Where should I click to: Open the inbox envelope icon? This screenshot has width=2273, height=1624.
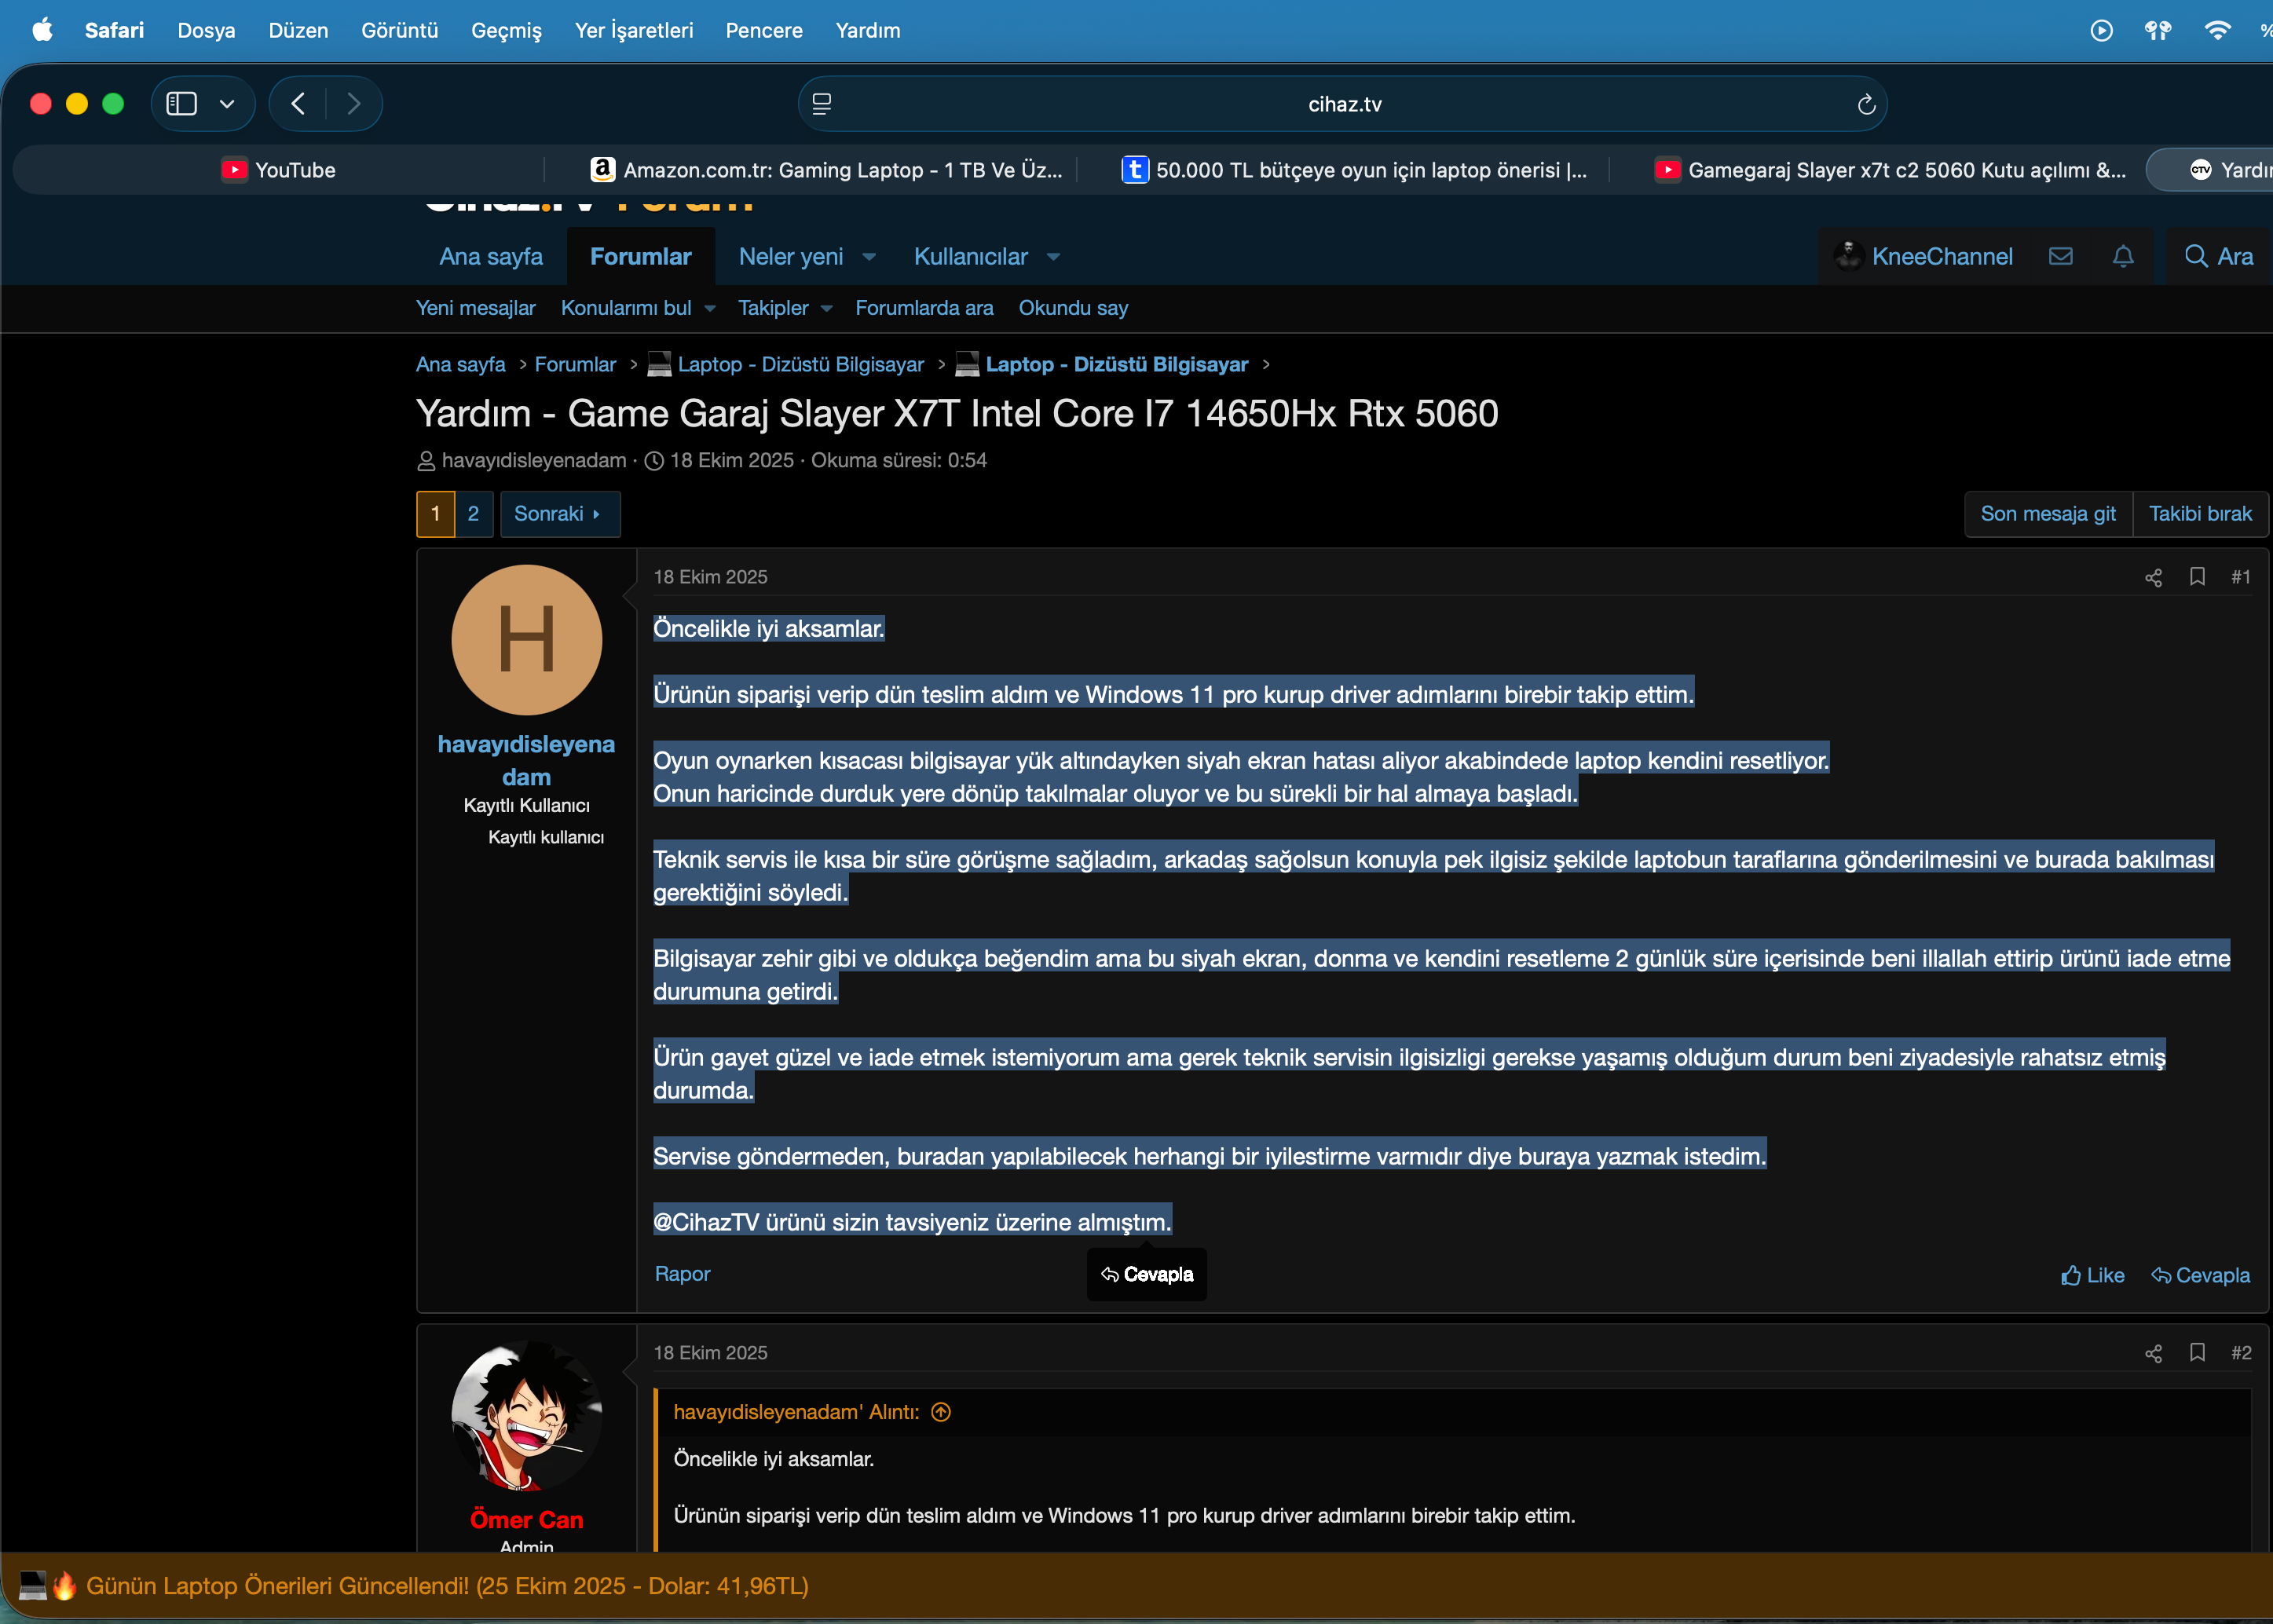coord(2061,256)
